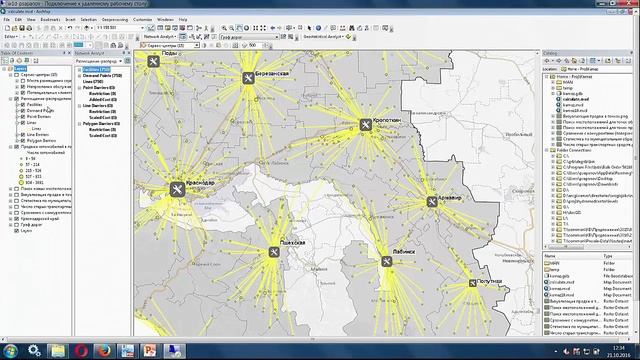
Task: Toggle Line Barriers layer checkbox
Action: [23, 135]
